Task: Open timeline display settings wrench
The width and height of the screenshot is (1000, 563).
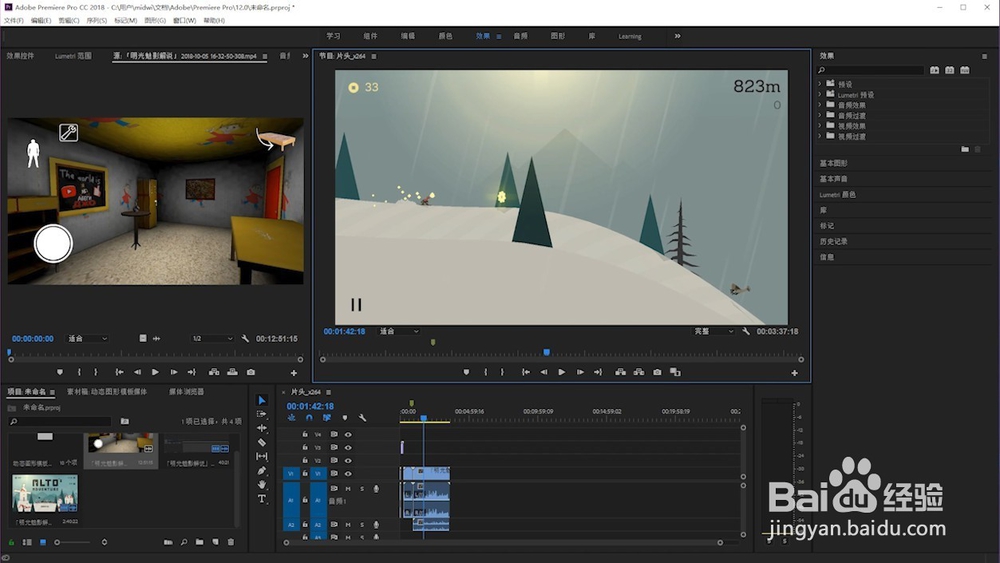Action: [x=363, y=418]
